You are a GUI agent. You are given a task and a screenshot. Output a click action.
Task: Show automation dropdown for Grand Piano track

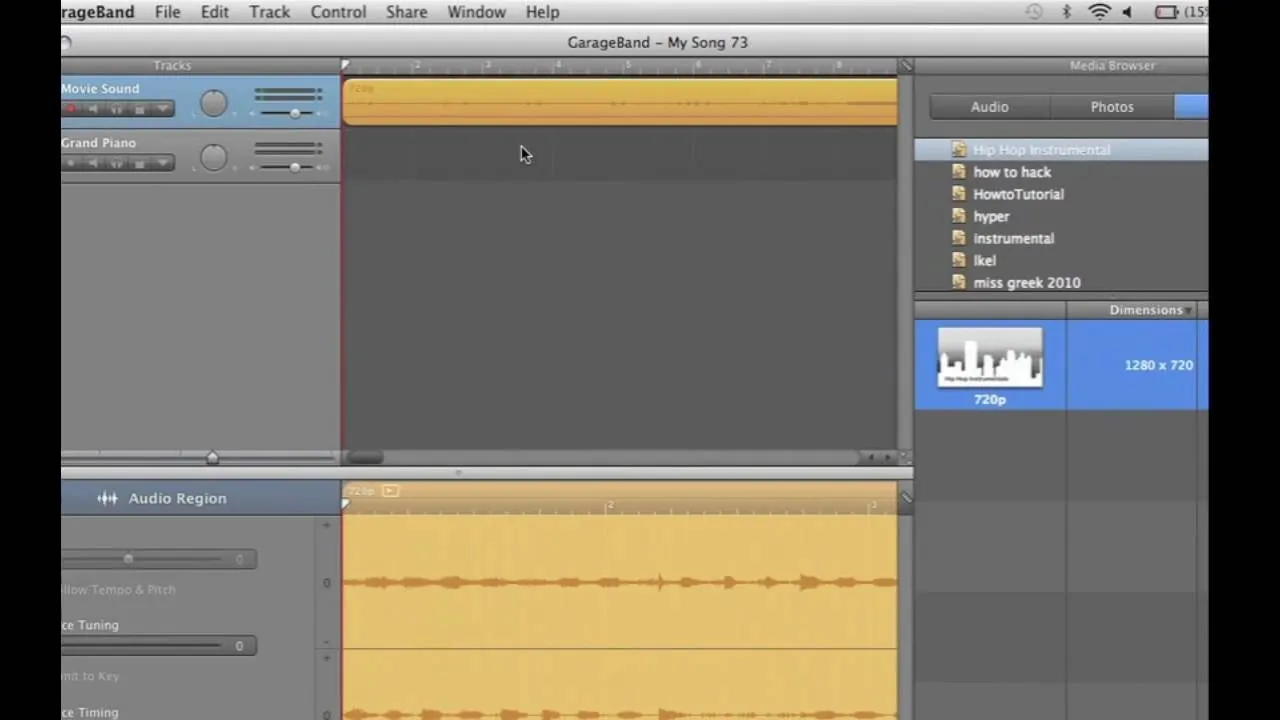[163, 163]
